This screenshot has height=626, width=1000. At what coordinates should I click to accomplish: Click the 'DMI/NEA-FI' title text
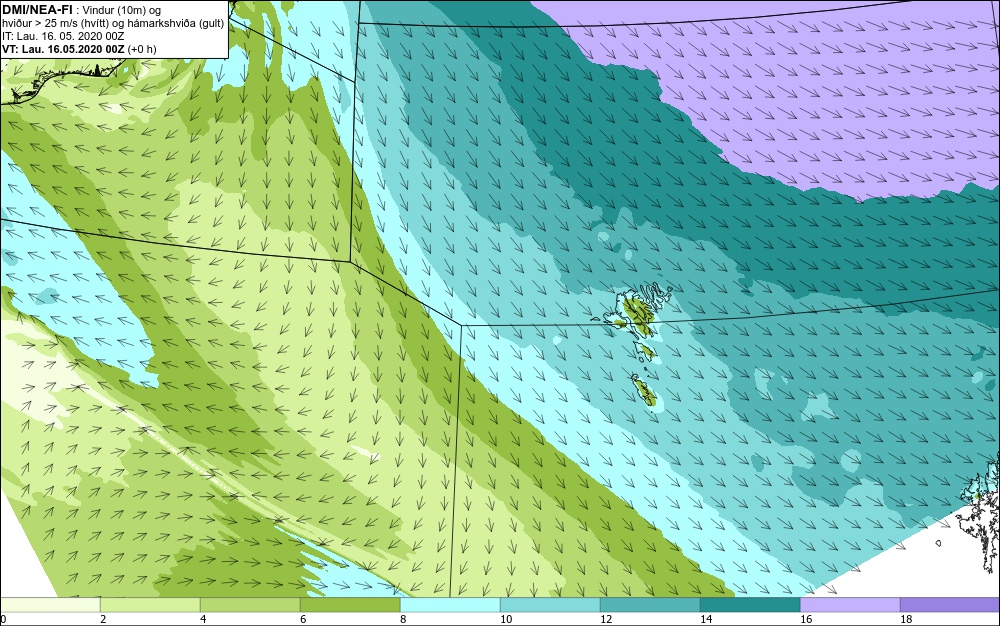pyautogui.click(x=37, y=10)
